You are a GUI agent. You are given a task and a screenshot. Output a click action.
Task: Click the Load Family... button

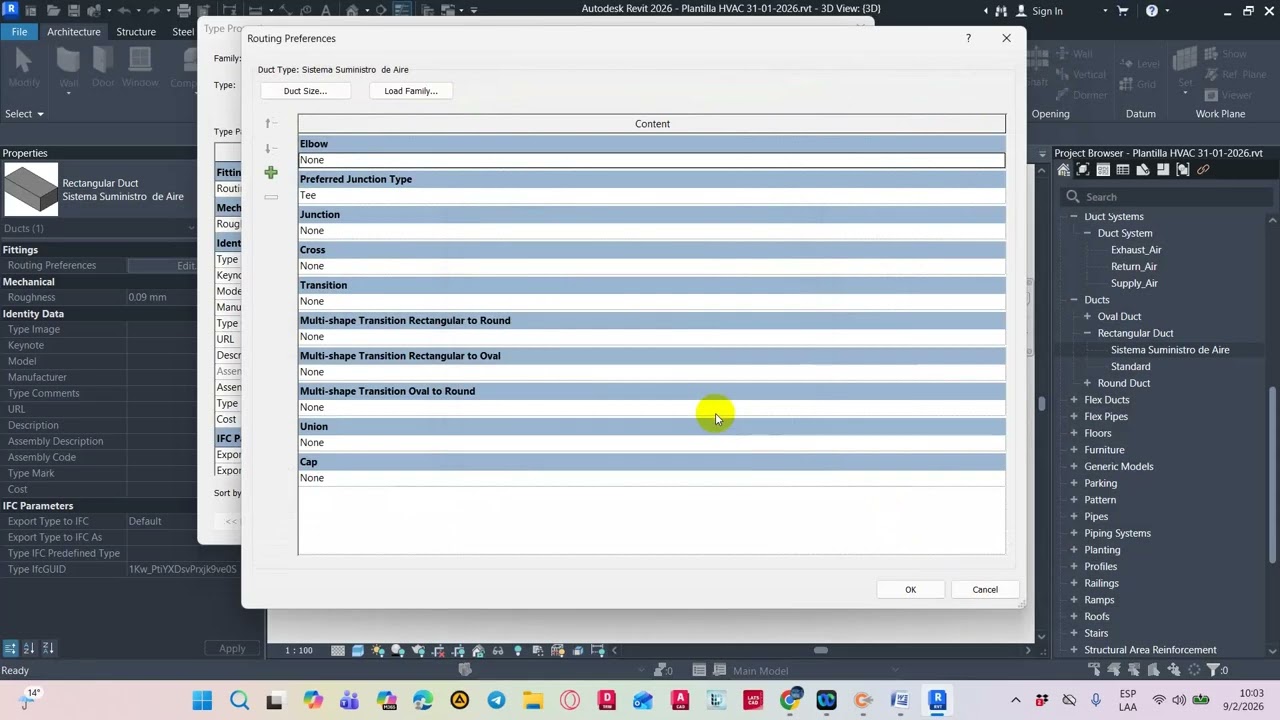(x=411, y=91)
